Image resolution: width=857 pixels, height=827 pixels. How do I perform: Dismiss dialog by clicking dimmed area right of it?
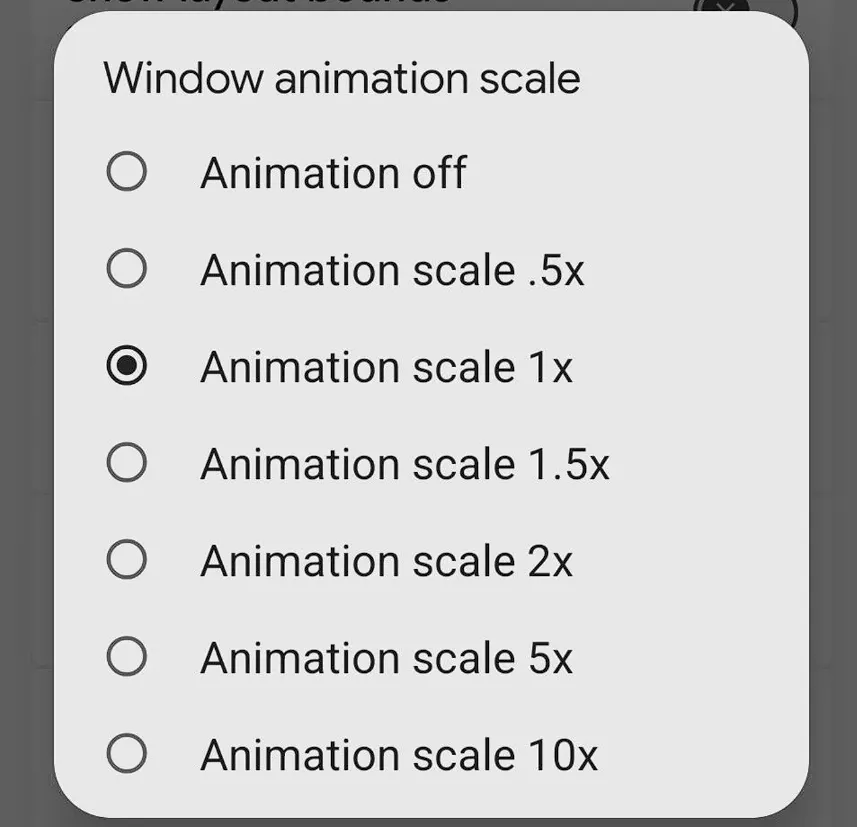[x=833, y=413]
